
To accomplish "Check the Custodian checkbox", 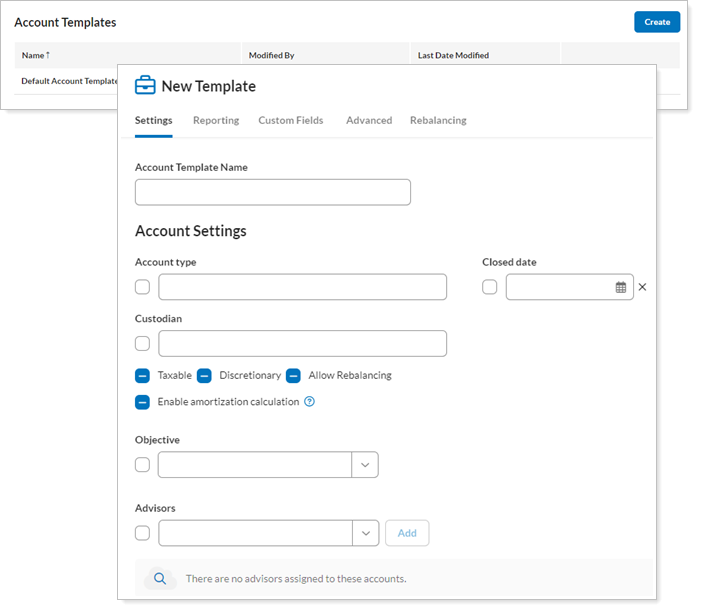I will [143, 344].
